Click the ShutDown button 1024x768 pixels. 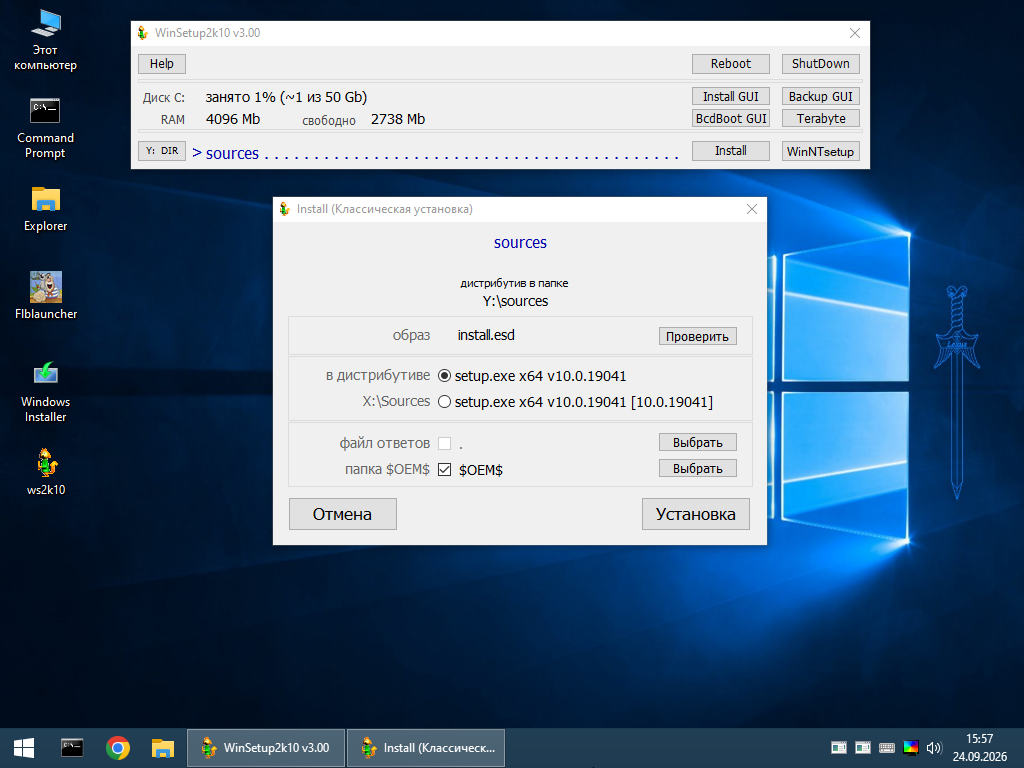[821, 63]
